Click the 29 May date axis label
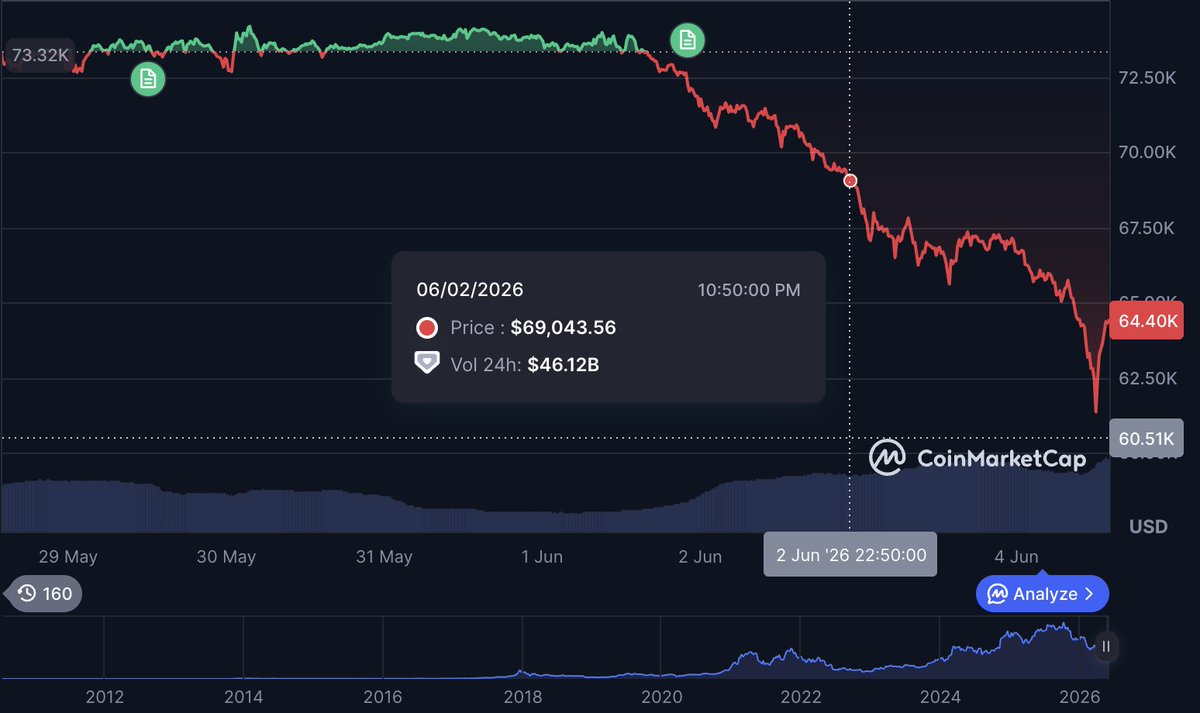The height and width of the screenshot is (713, 1200). coord(68,557)
